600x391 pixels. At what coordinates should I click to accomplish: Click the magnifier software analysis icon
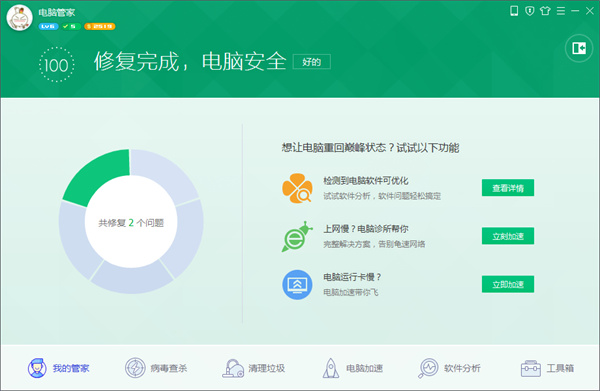[428, 368]
